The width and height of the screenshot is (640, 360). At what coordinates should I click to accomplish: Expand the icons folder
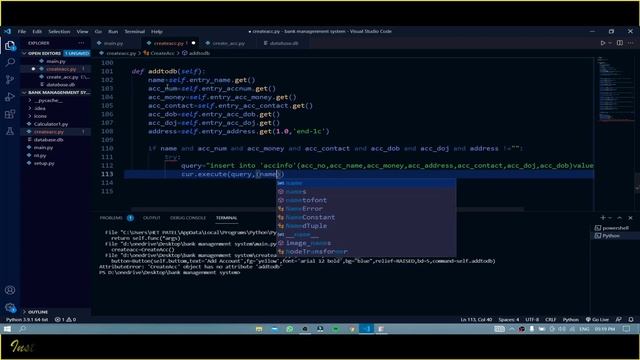pos(40,116)
